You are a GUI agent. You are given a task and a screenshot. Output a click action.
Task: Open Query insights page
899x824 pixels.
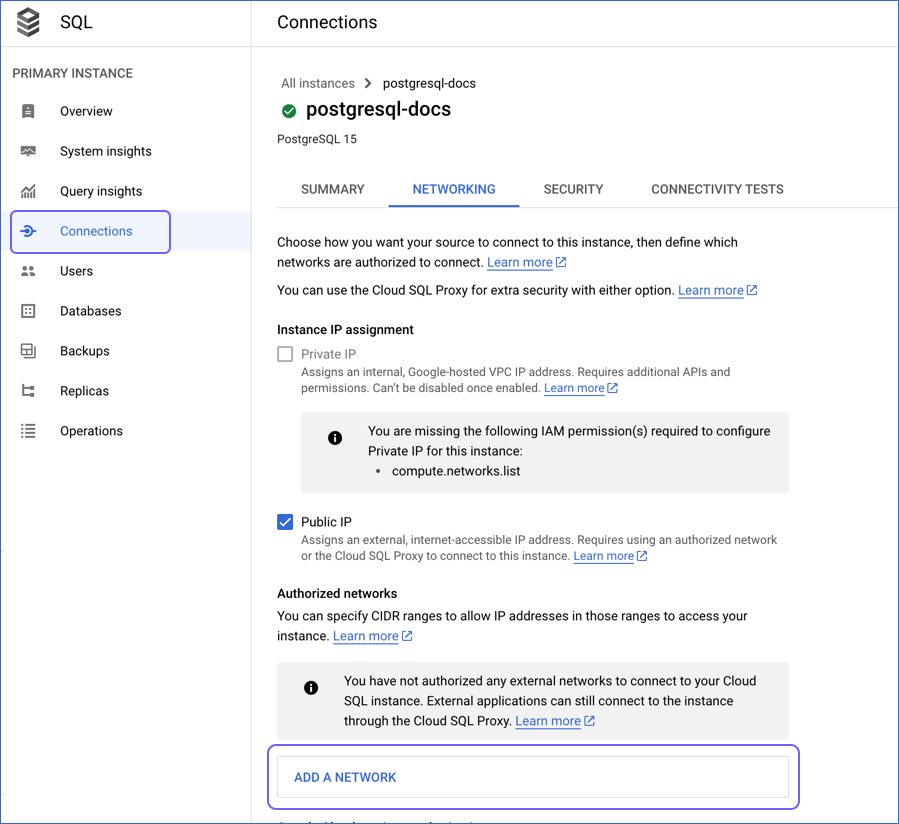pos(101,191)
